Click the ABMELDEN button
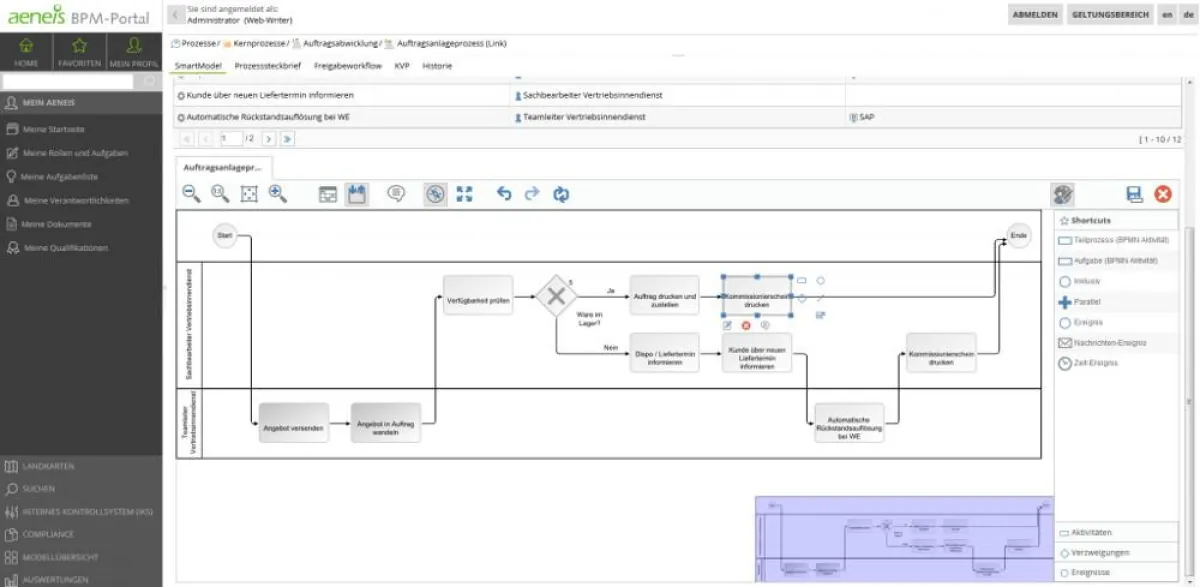Viewport: 1200px width, 587px height. [x=1036, y=16]
